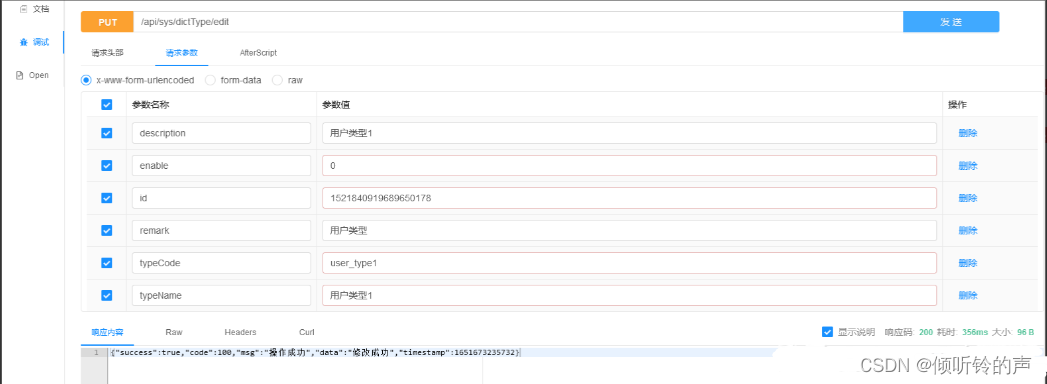
Task: Click the description value field 用户类型1
Action: tap(629, 133)
